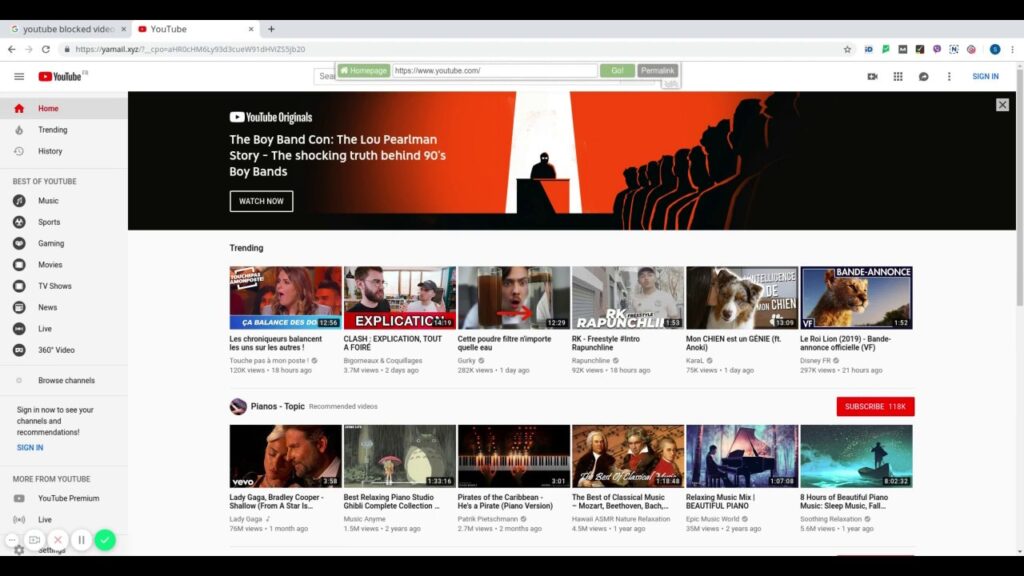Open a new browser tab

(271, 29)
